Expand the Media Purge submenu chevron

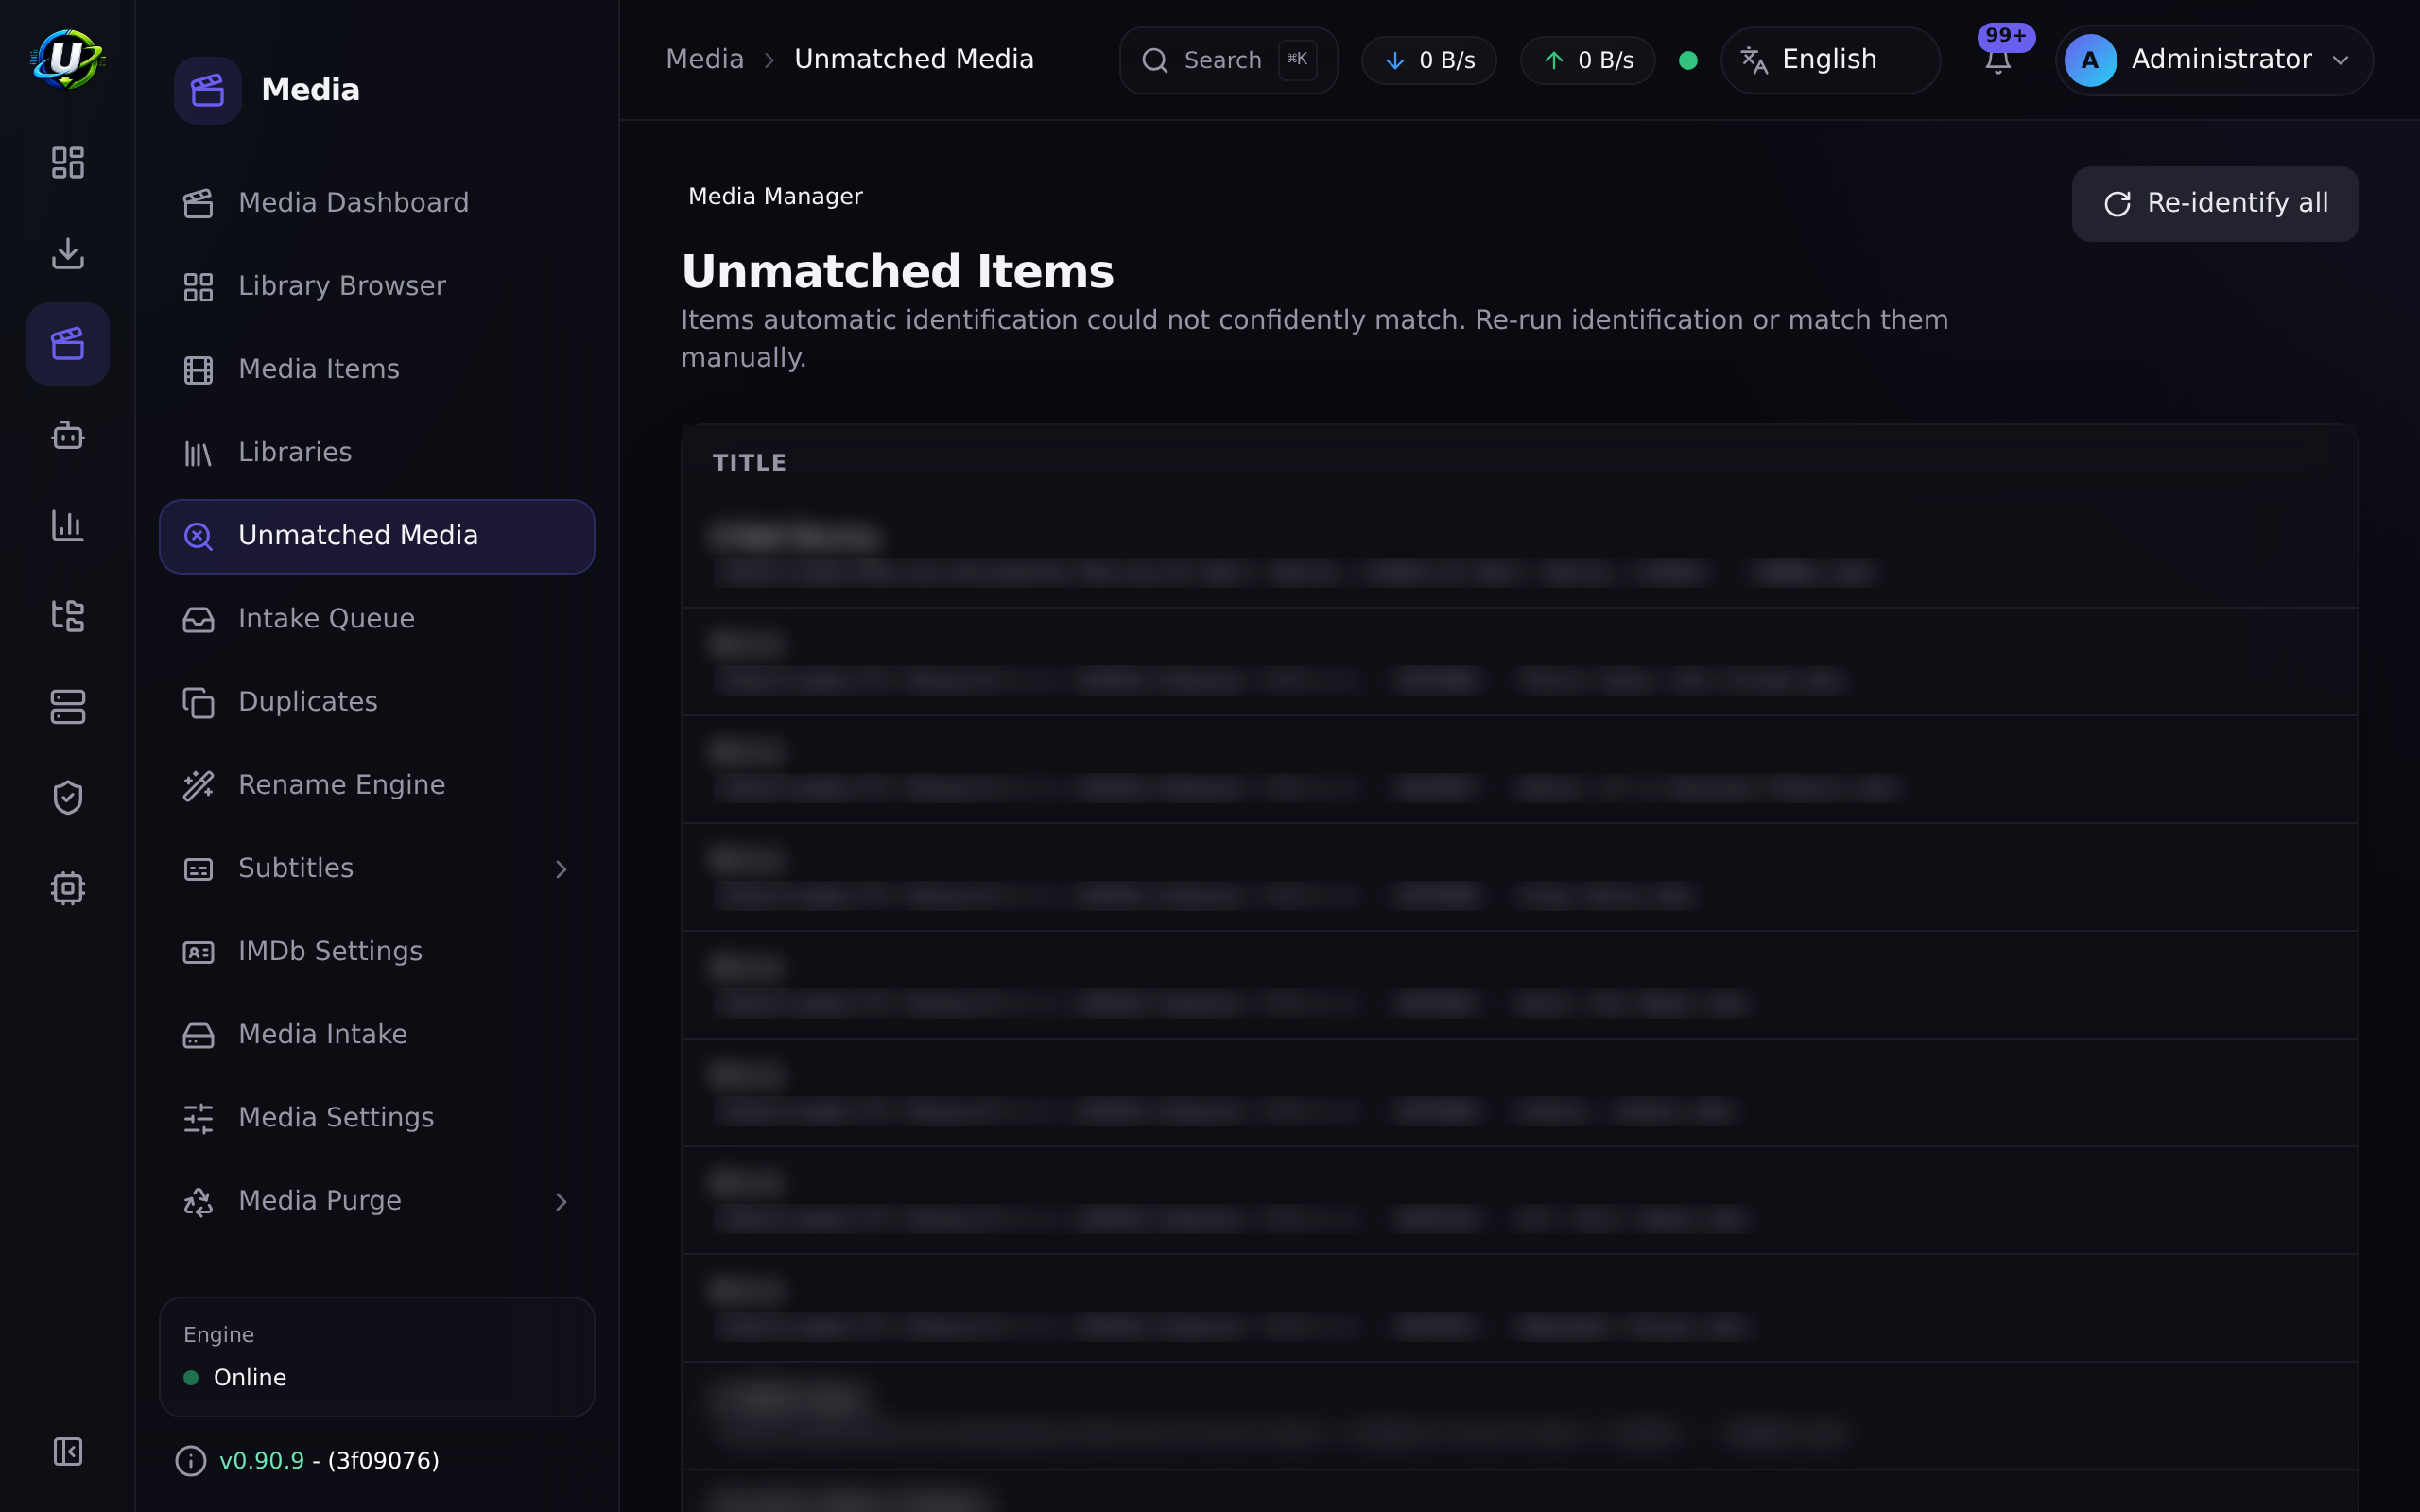[x=561, y=1201]
